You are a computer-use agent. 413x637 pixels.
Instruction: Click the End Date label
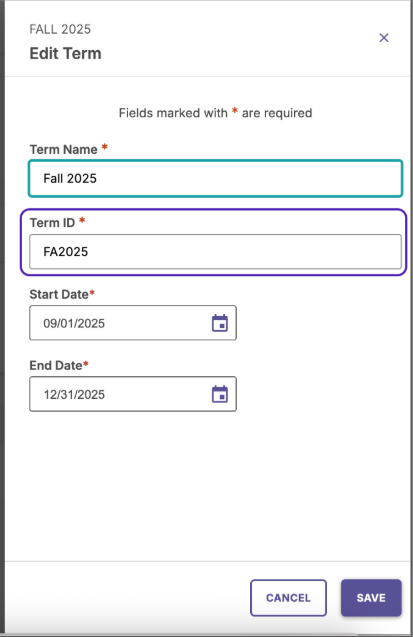[x=56, y=365]
